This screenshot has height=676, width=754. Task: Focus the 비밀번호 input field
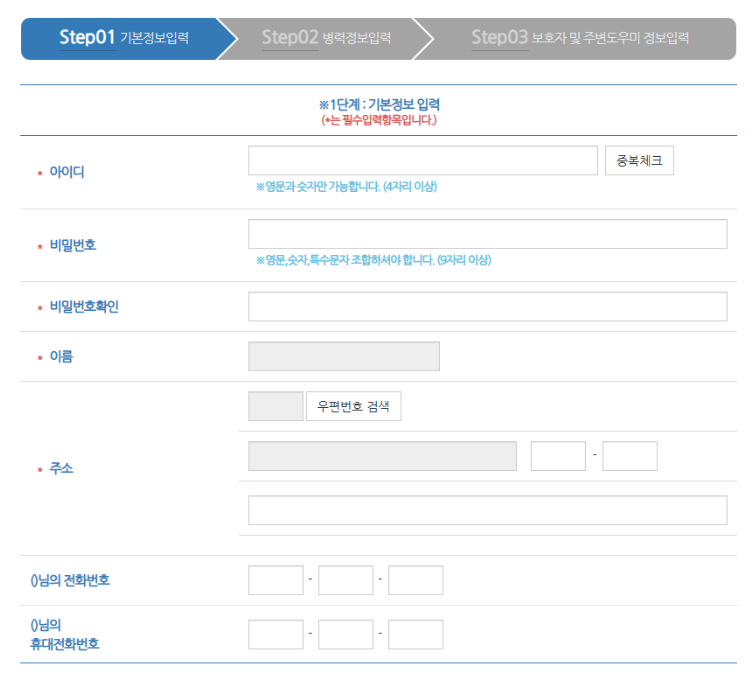point(488,234)
